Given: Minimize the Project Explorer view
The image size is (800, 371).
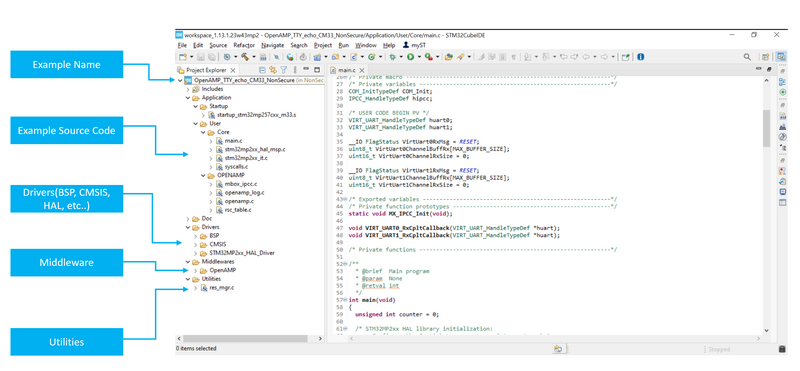Looking at the screenshot, I should pyautogui.click(x=306, y=69).
